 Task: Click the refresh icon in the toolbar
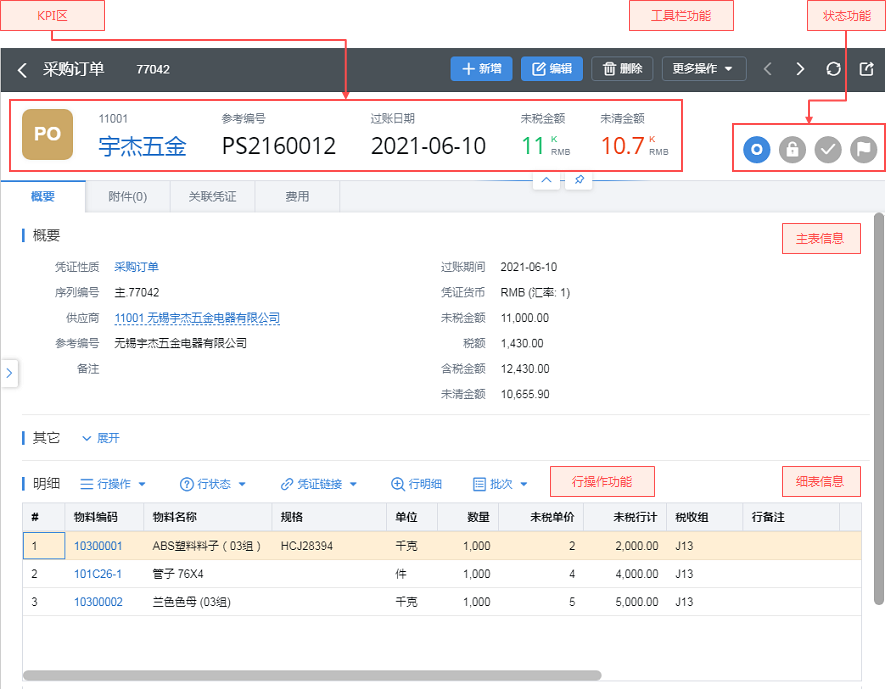(833, 69)
